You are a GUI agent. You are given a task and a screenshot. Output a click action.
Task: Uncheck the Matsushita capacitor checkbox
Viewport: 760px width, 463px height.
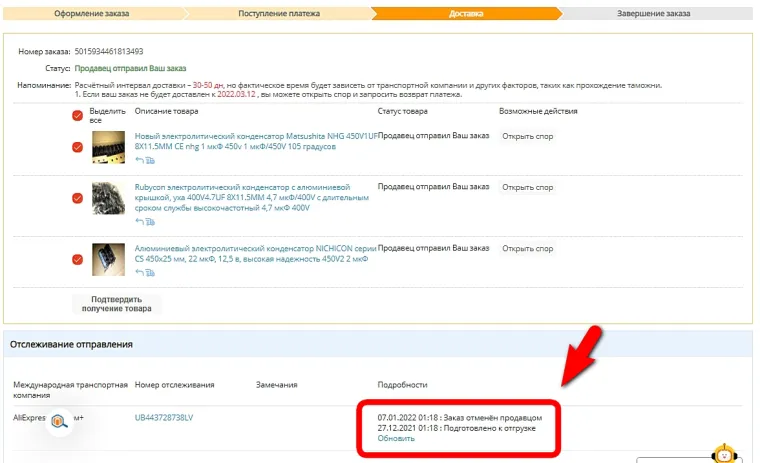(x=77, y=147)
